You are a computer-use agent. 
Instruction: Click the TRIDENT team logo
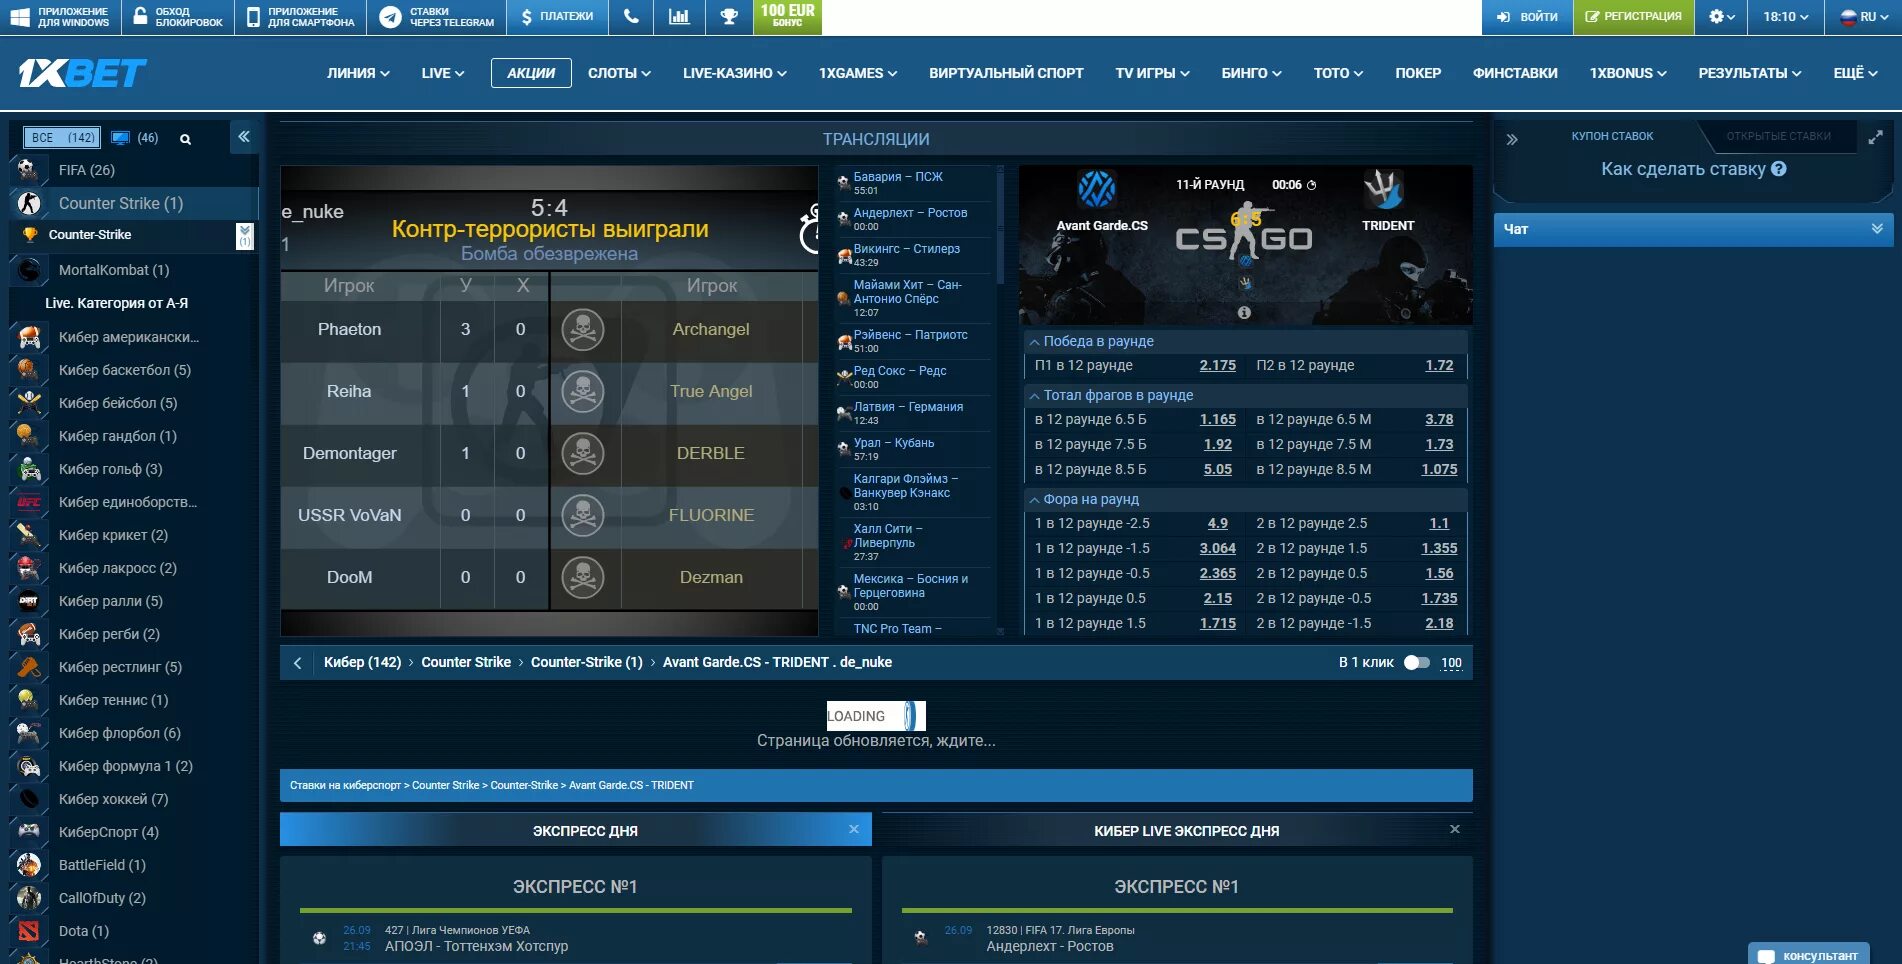(x=1384, y=189)
